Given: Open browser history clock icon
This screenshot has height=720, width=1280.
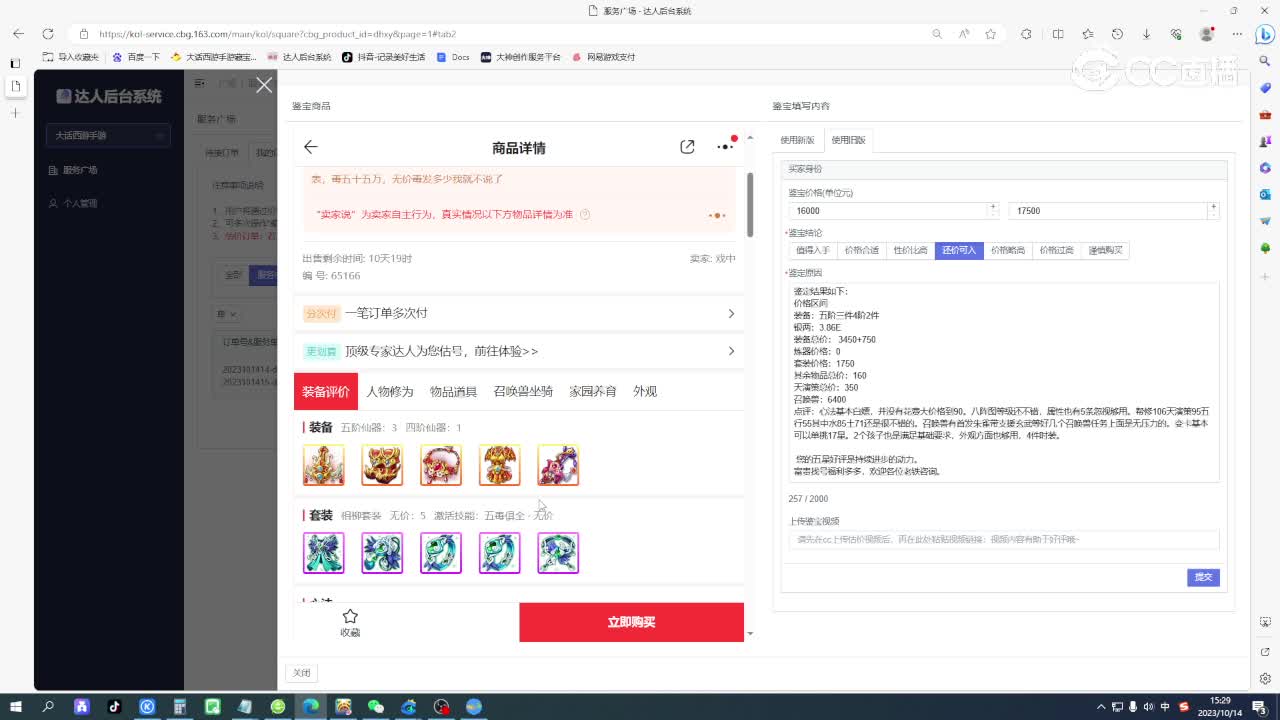Looking at the screenshot, I should point(1117,33).
